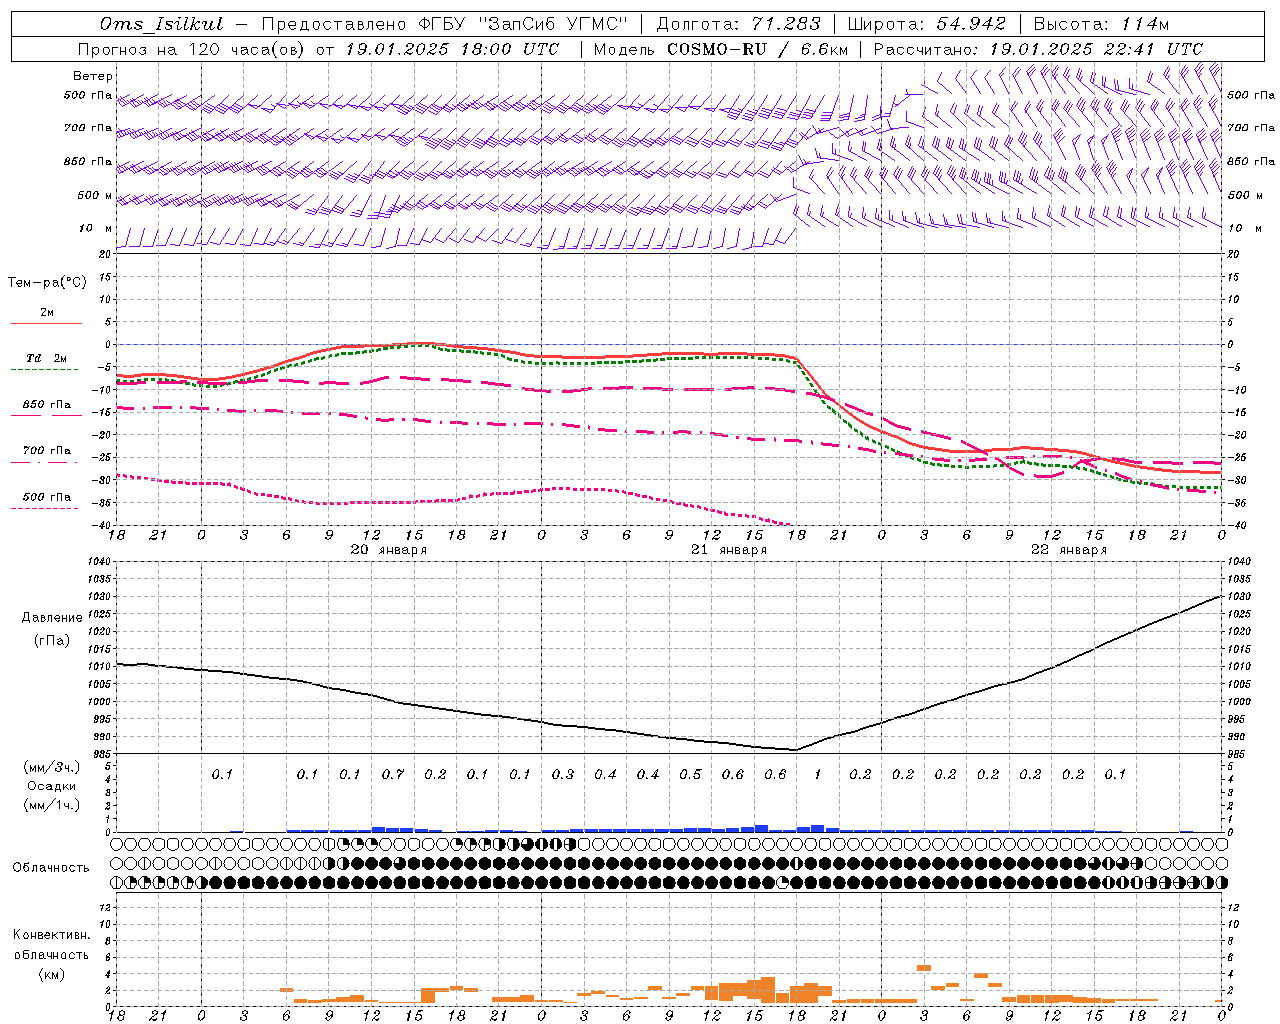Click the 0.3 precipitation amount value

(x=563, y=774)
